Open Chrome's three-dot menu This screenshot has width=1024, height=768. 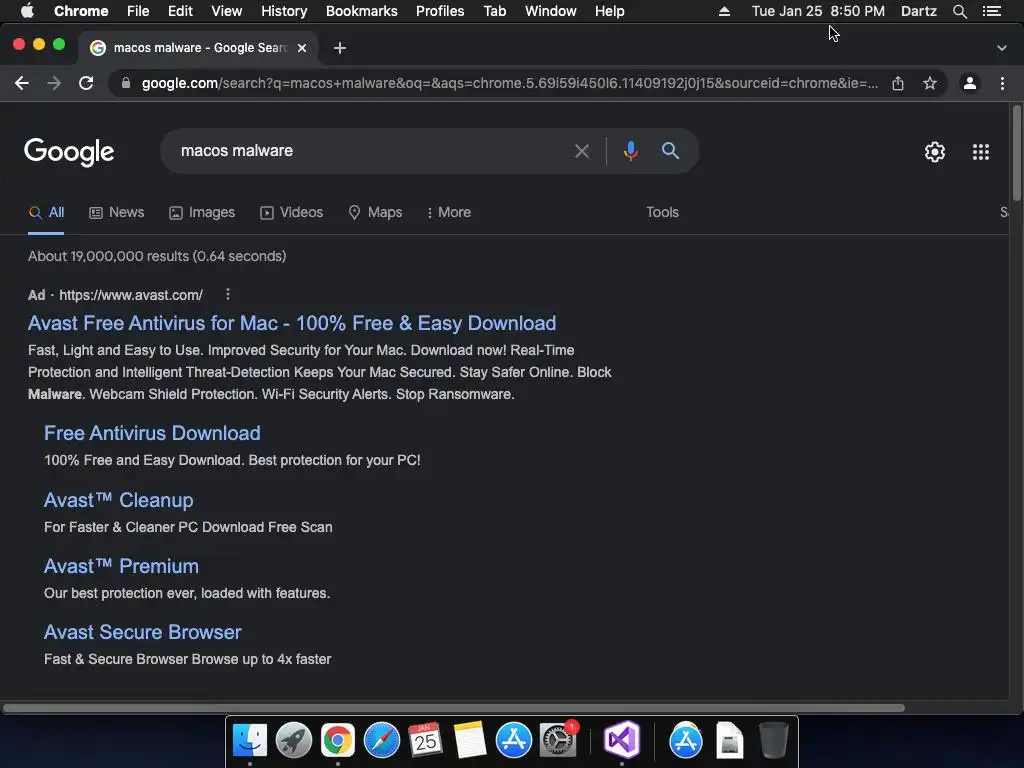pos(1002,83)
